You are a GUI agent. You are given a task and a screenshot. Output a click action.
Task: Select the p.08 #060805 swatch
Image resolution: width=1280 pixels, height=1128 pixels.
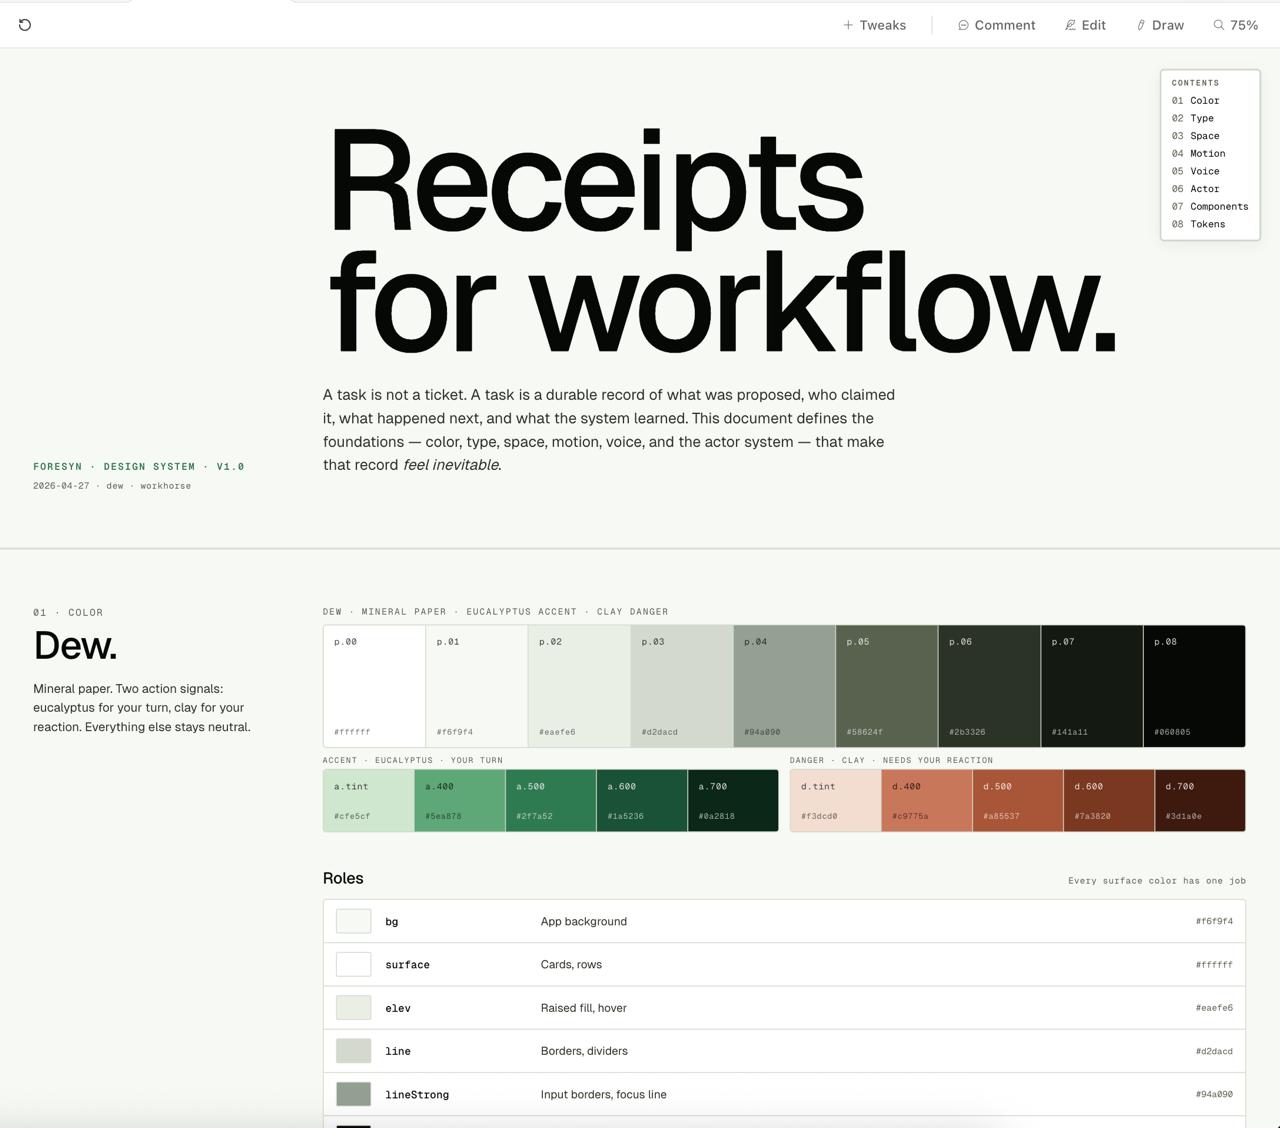click(1194, 686)
